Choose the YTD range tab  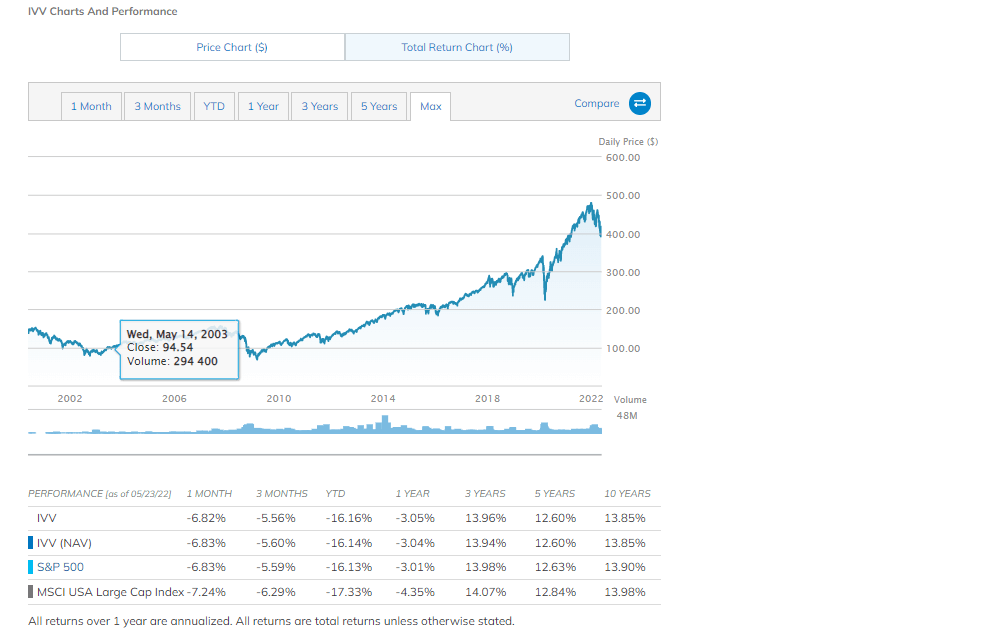pos(214,107)
